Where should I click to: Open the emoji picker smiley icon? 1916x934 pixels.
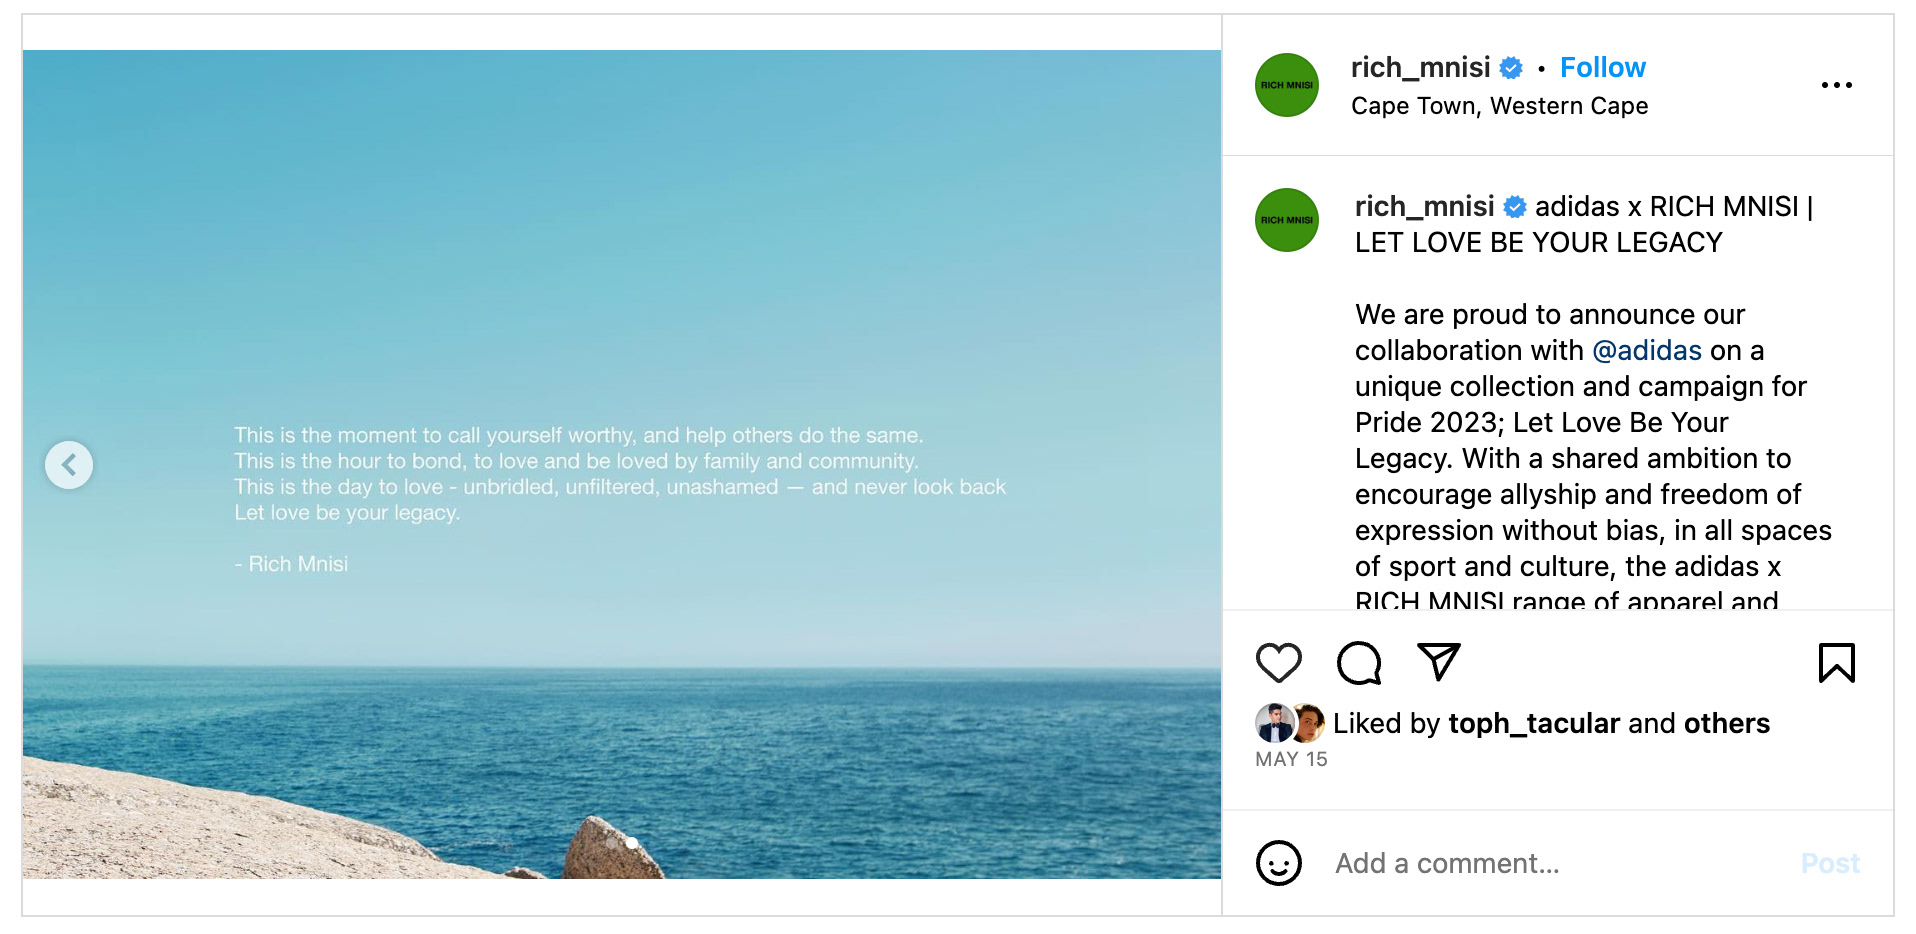[x=1279, y=863]
